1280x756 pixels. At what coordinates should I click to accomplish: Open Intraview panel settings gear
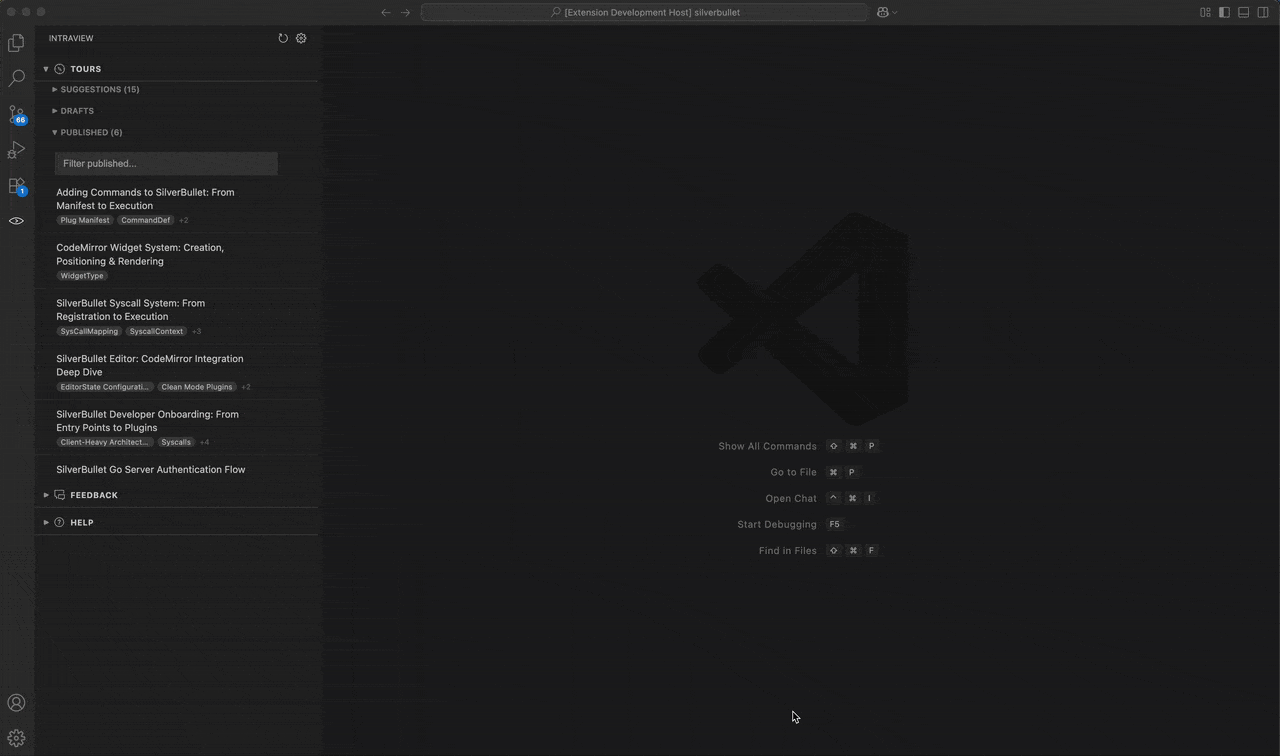[x=301, y=38]
